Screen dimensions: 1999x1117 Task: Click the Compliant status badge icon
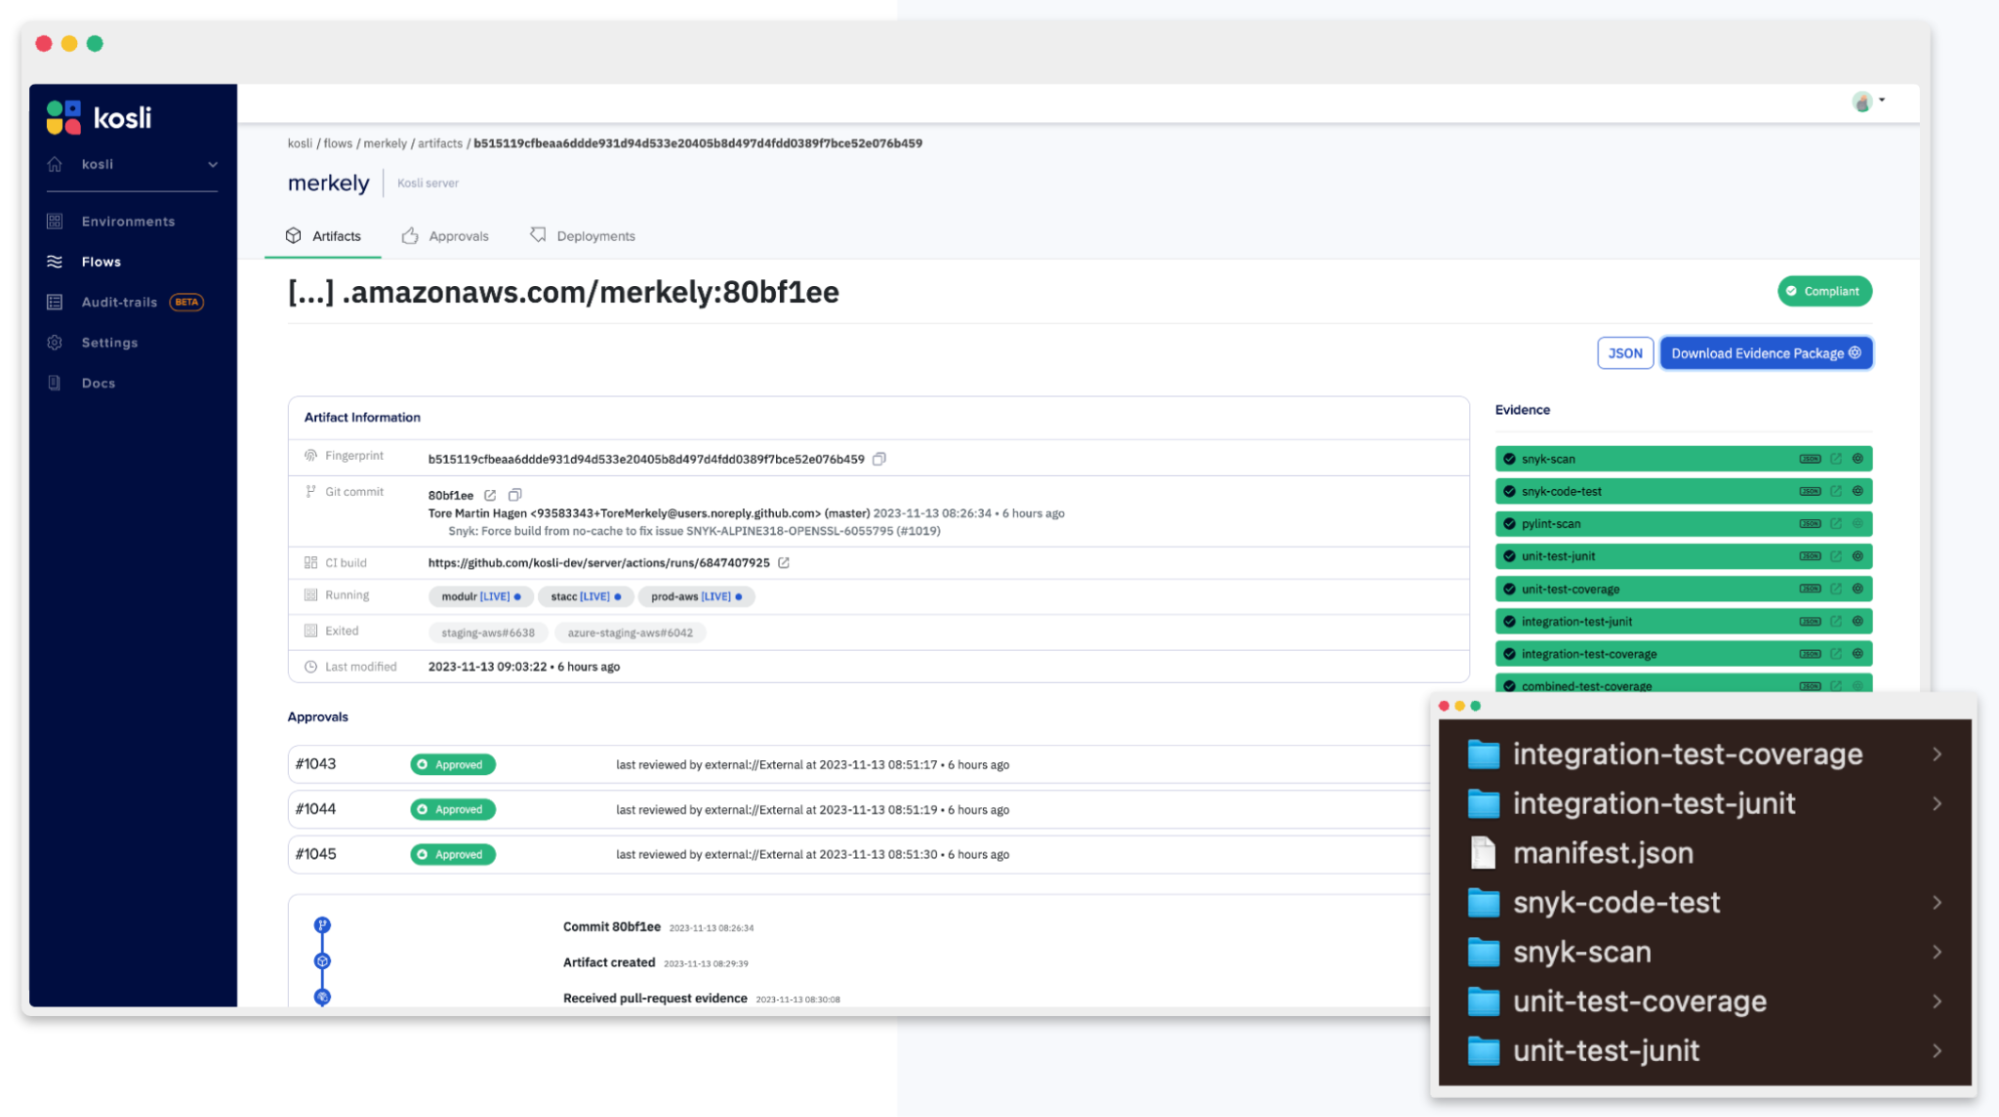[1792, 291]
